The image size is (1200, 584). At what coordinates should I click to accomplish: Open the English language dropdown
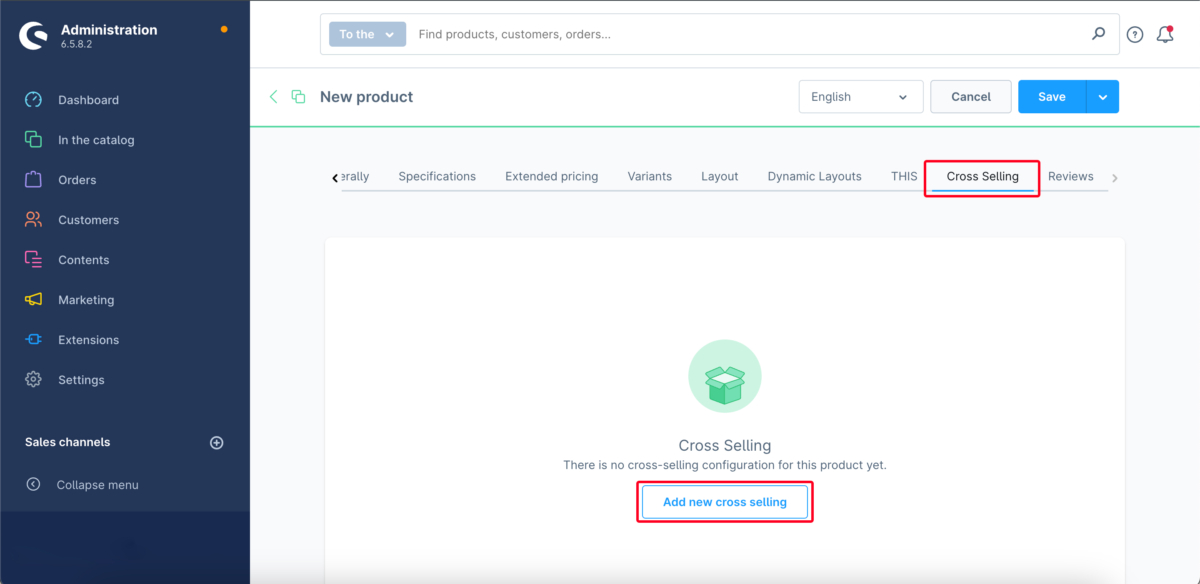[x=861, y=97]
